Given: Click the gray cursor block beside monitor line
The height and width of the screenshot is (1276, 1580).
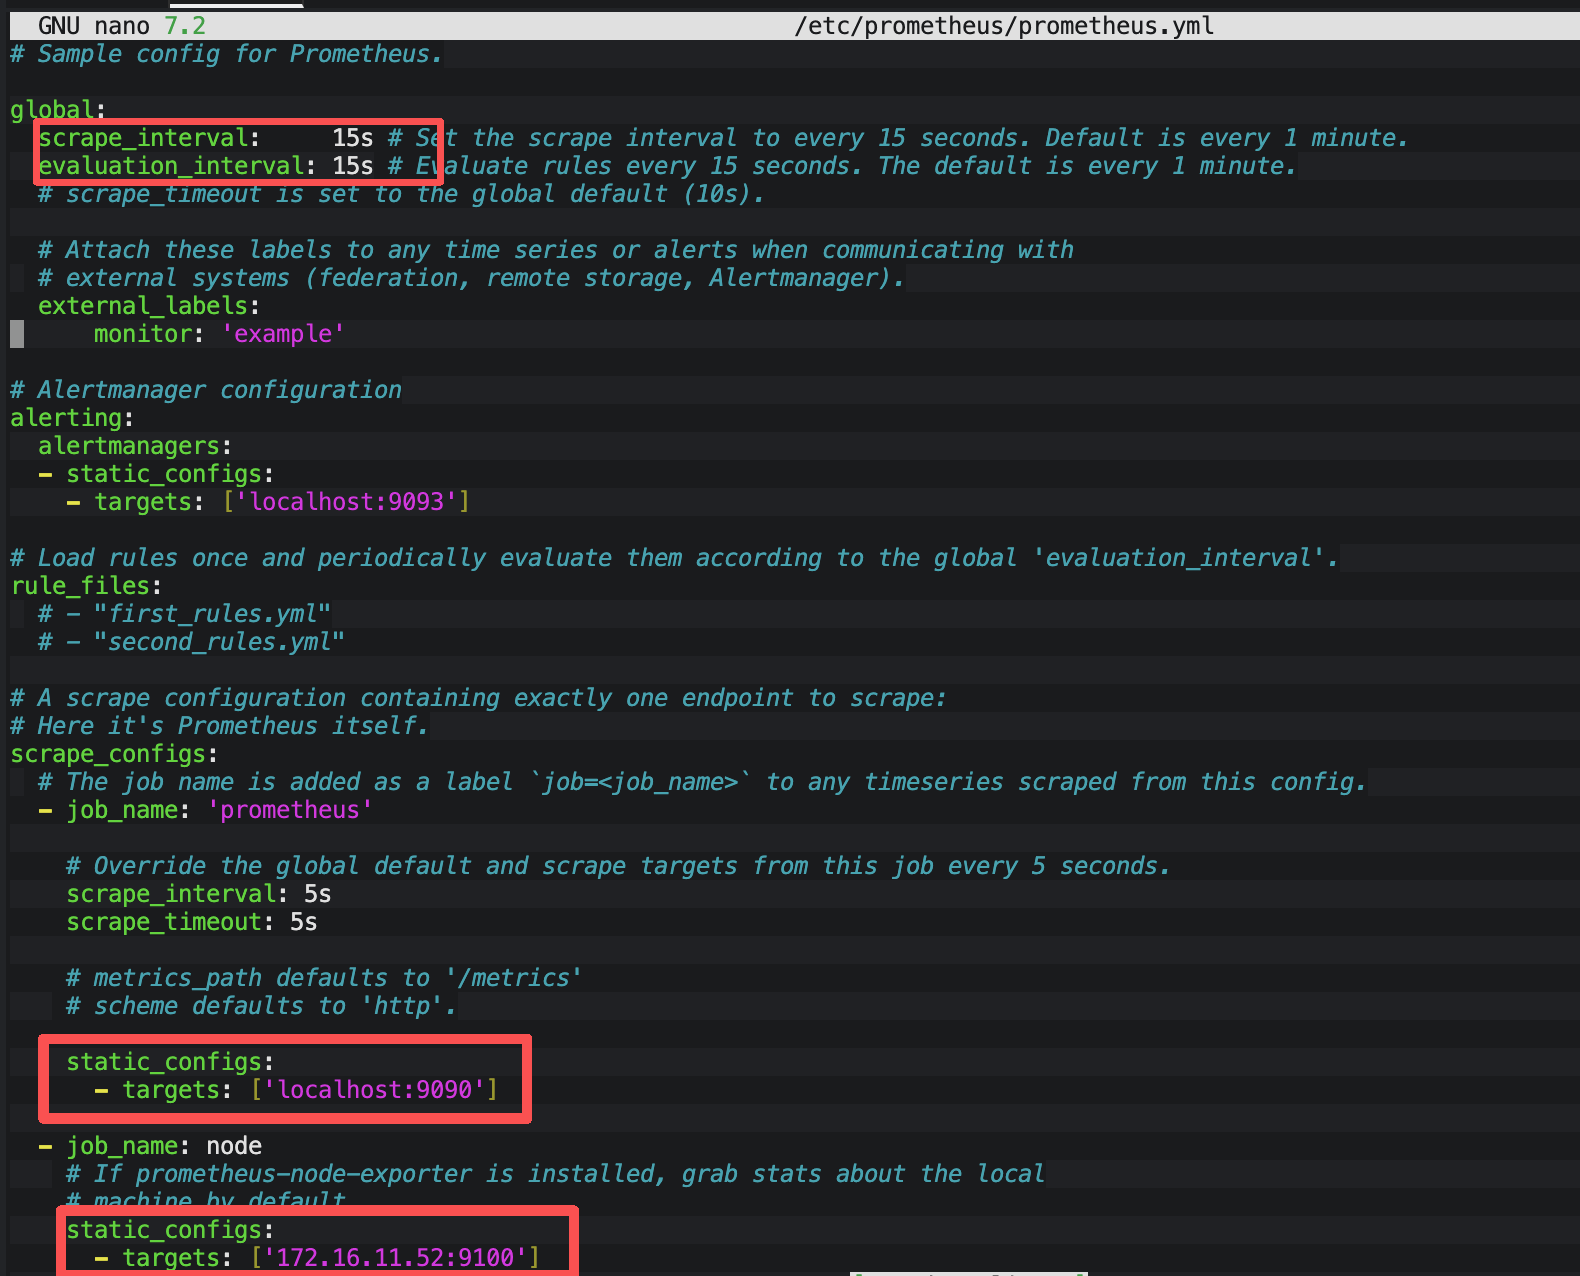Looking at the screenshot, I should pyautogui.click(x=17, y=334).
